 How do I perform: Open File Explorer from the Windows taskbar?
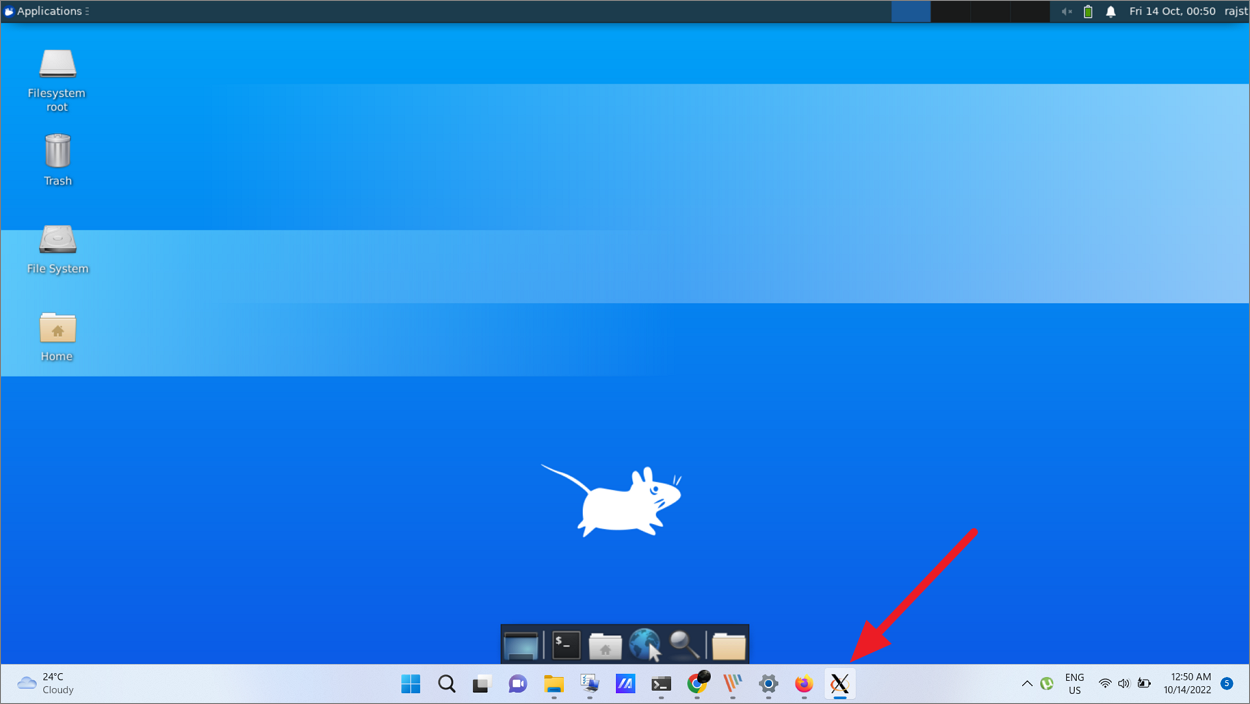click(x=553, y=684)
